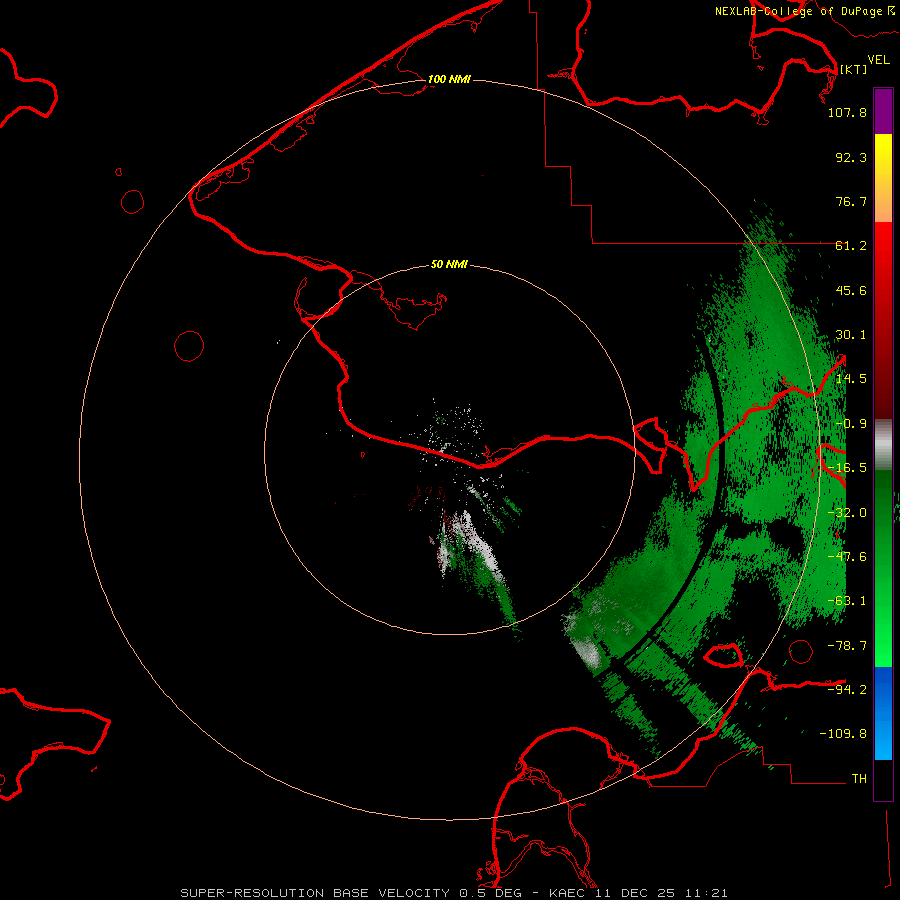
Task: Click the 76.7 velocity scale value
Action: click(851, 201)
